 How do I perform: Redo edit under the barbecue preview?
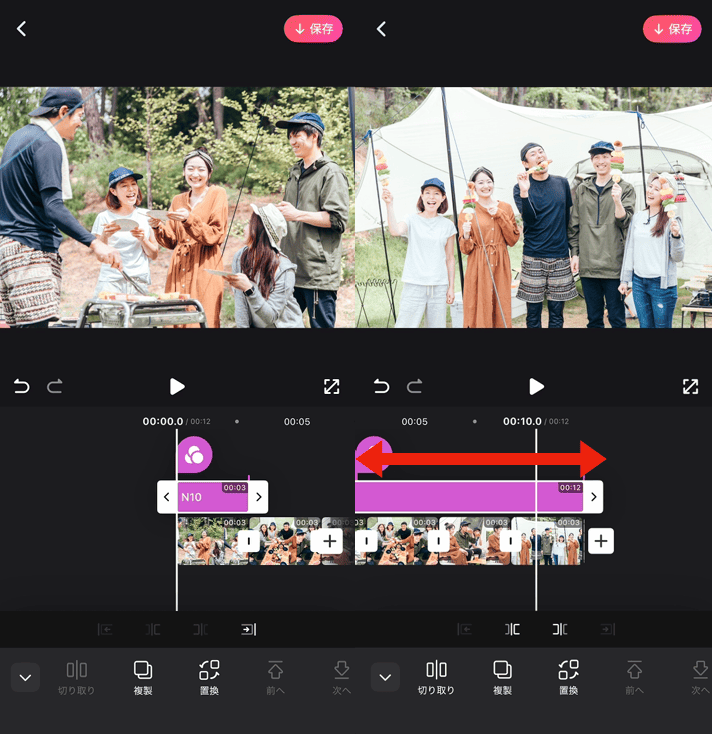click(55, 387)
